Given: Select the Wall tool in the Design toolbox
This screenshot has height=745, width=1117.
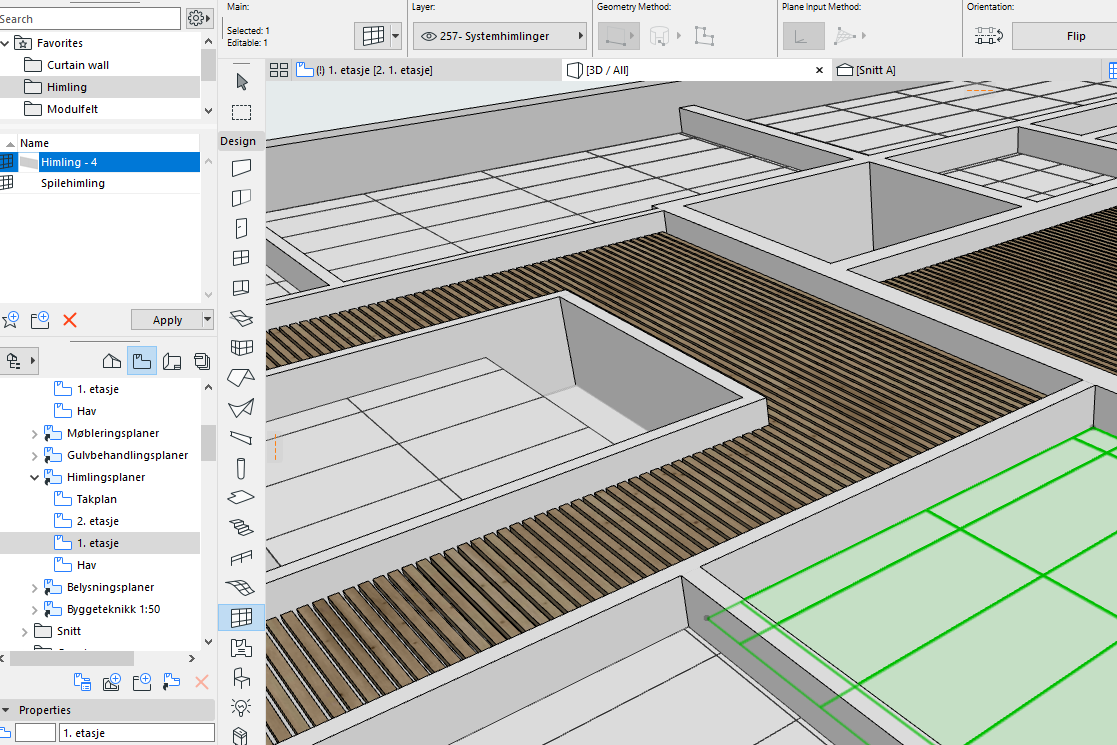Looking at the screenshot, I should pyautogui.click(x=241, y=167).
